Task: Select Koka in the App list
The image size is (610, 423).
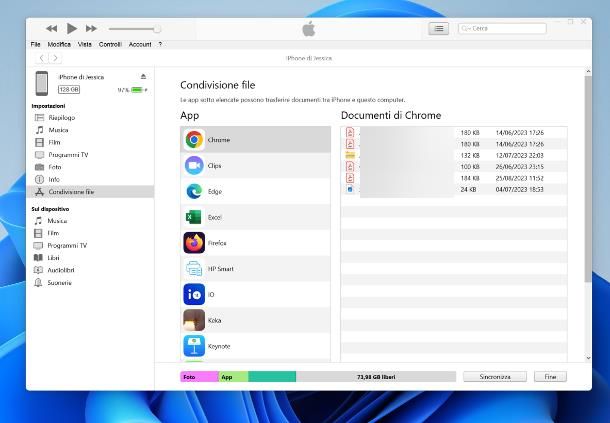Action: pyautogui.click(x=256, y=320)
